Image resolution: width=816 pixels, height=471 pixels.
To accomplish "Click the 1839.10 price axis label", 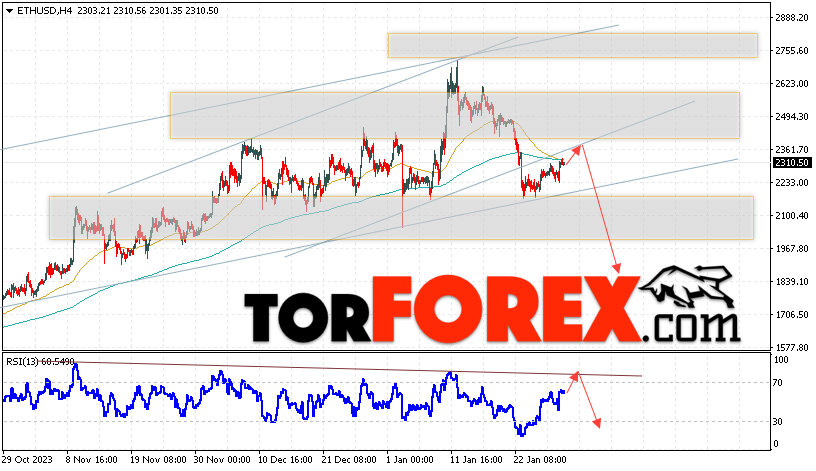I will point(792,282).
